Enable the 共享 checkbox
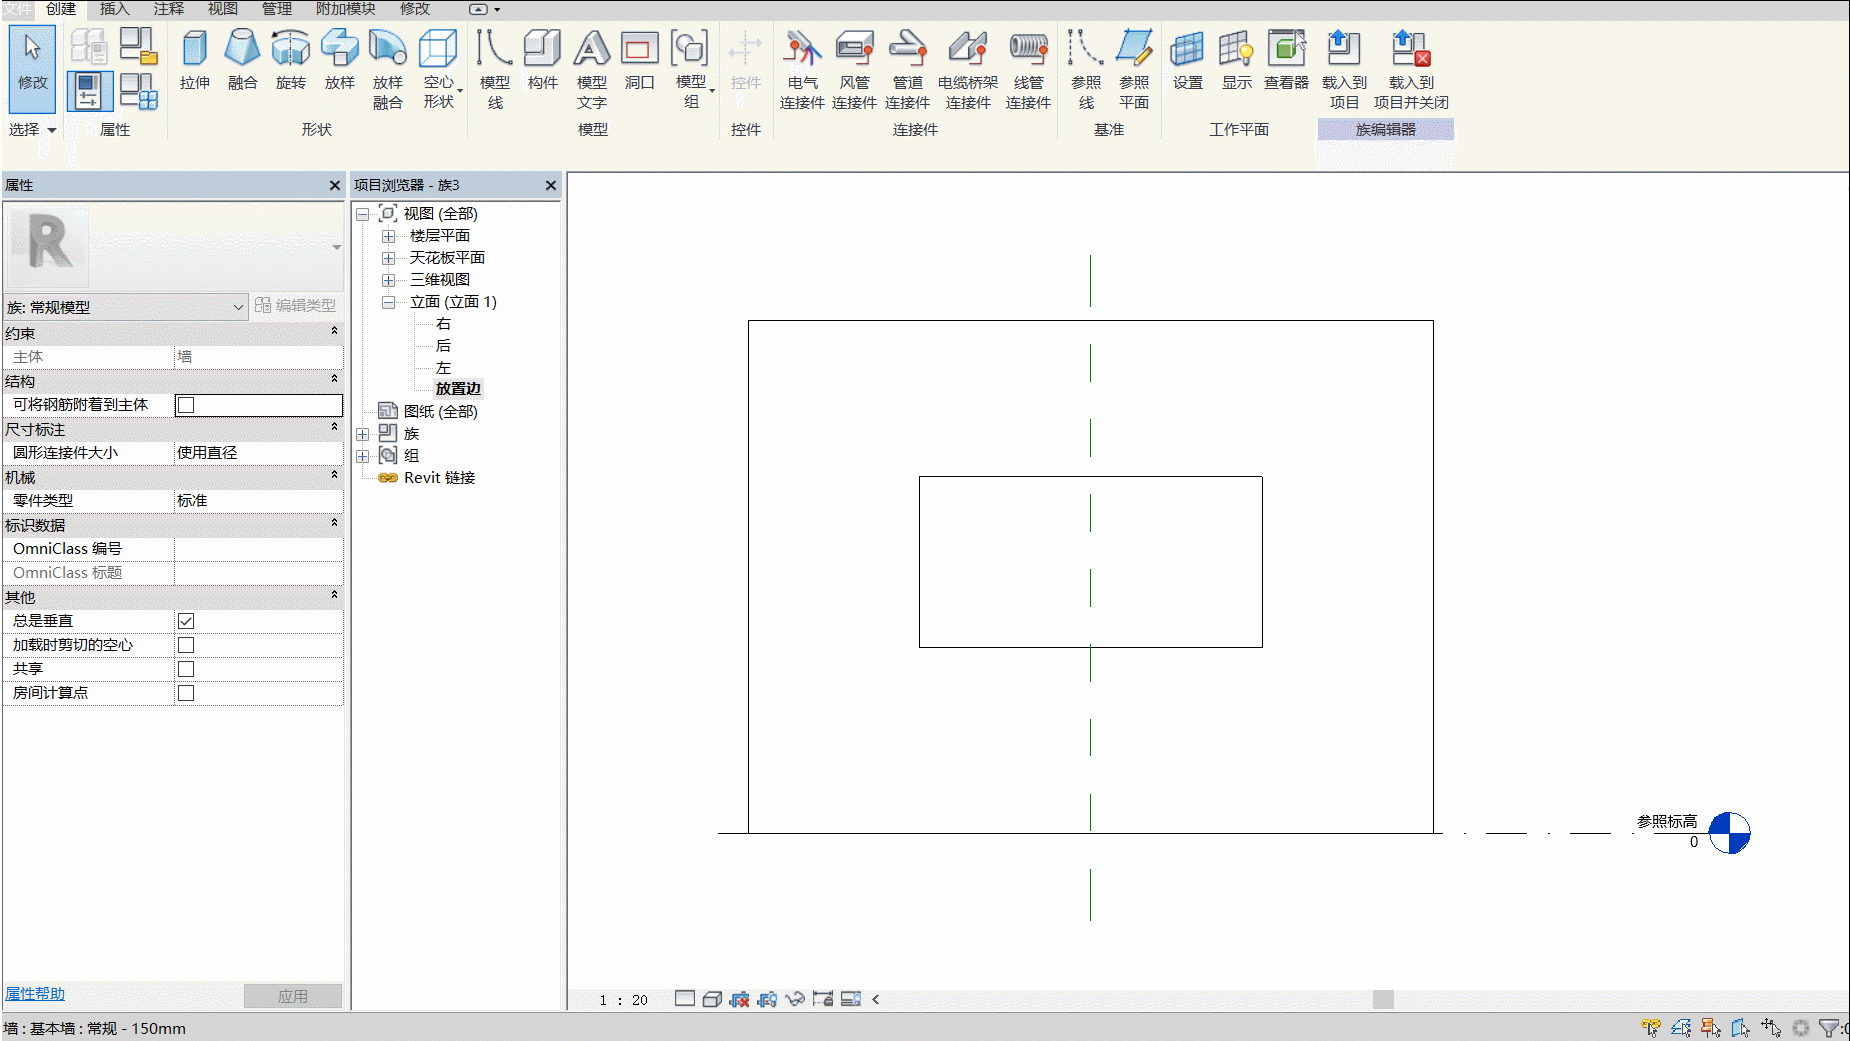Screen dimensions: 1850x1041 [x=186, y=669]
